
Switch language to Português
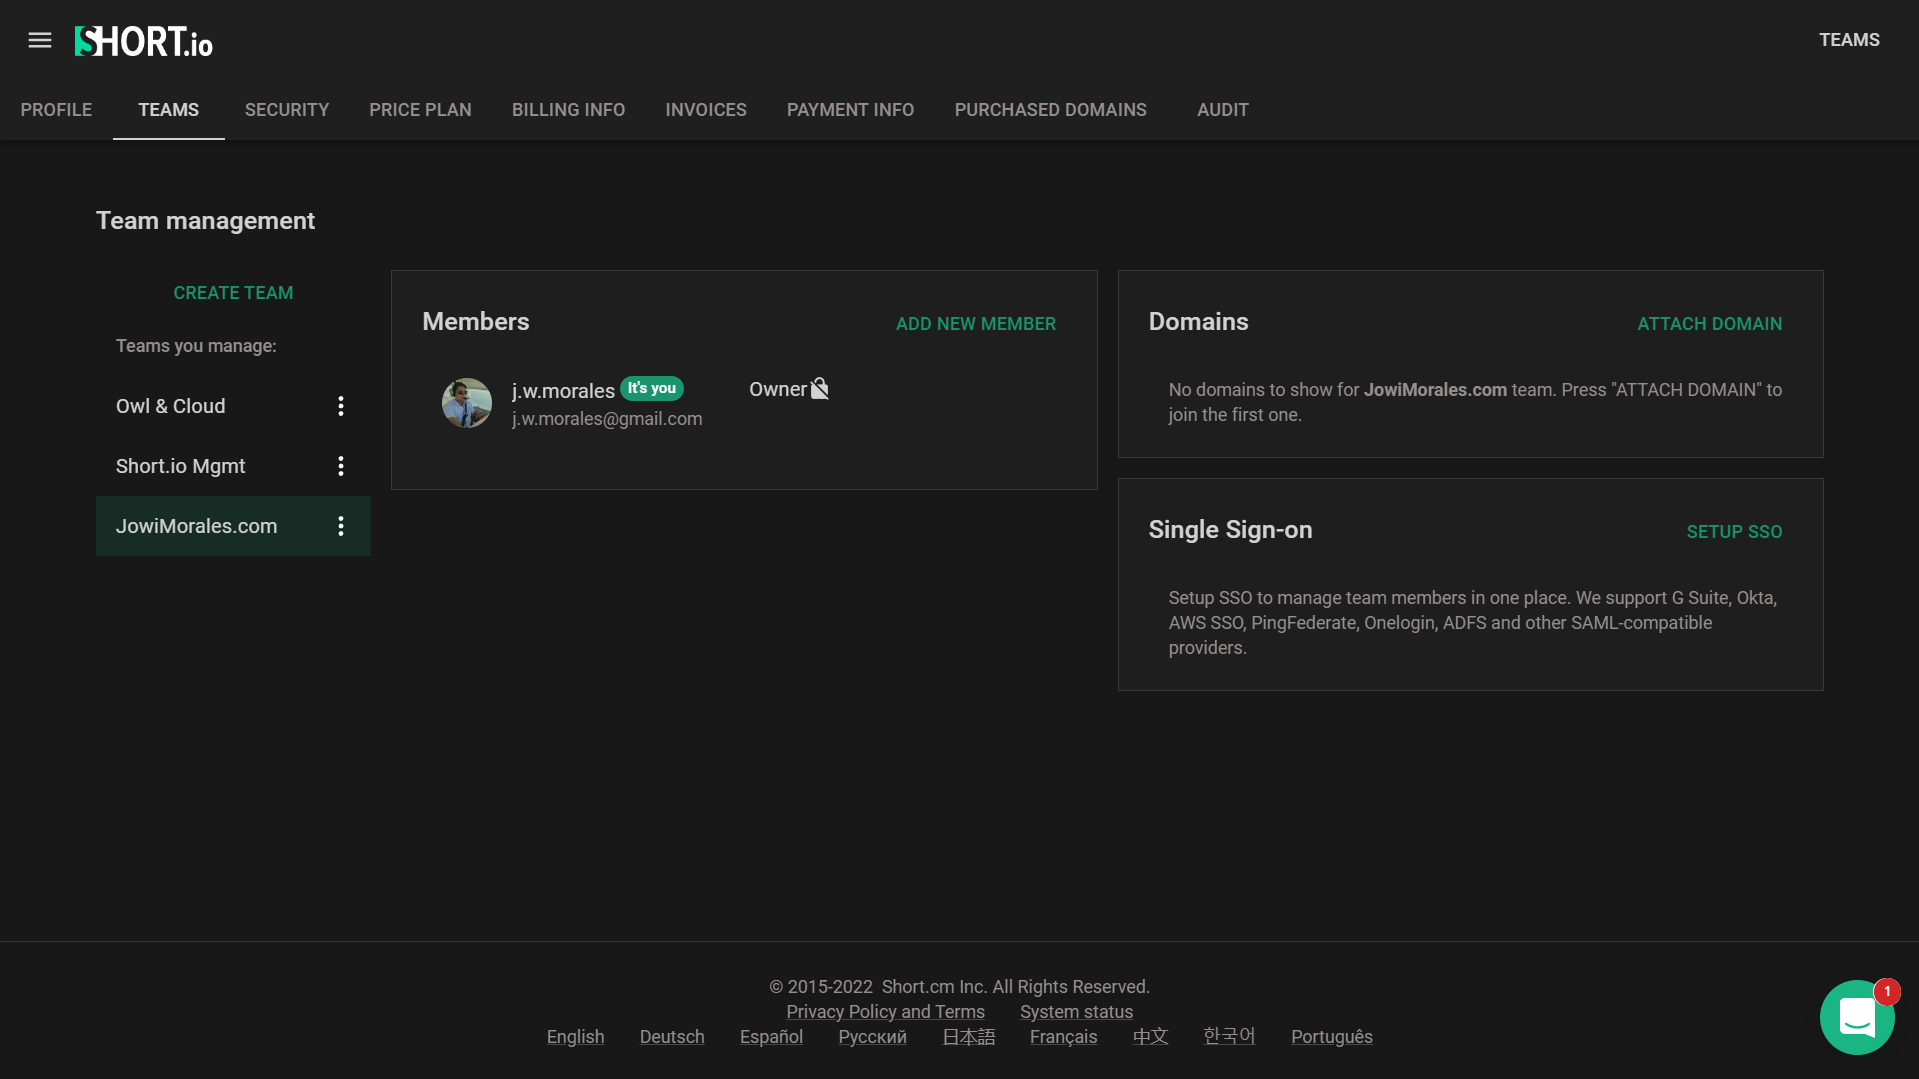[1331, 1037]
